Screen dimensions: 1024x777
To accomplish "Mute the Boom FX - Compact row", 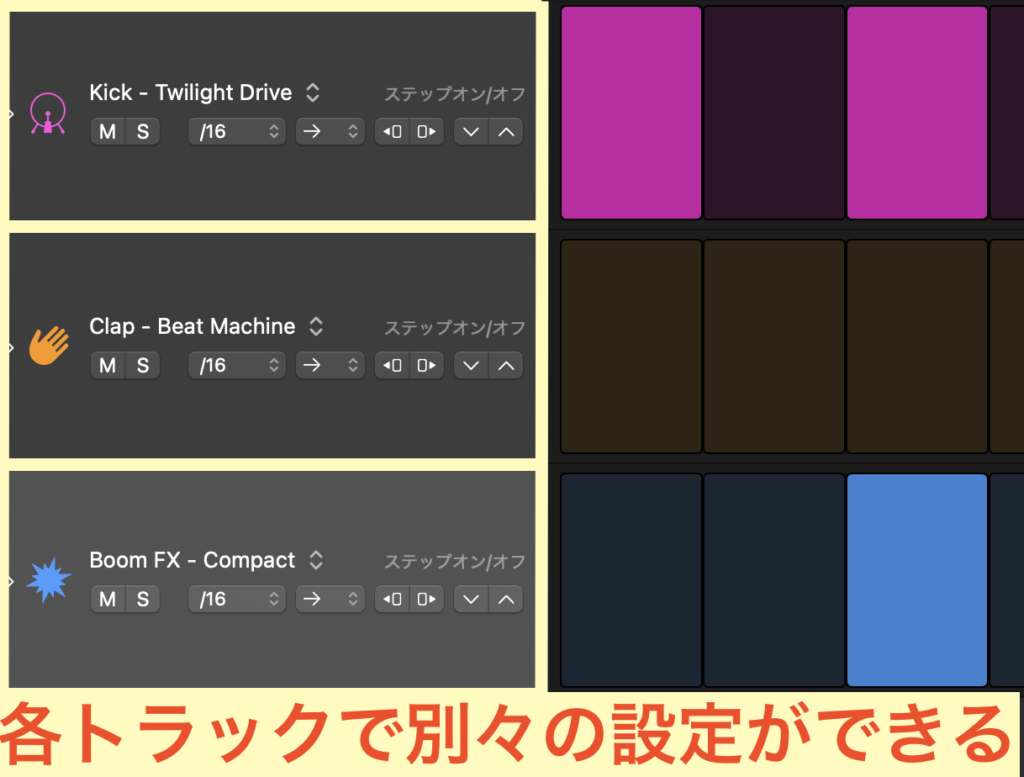I will (x=108, y=599).
